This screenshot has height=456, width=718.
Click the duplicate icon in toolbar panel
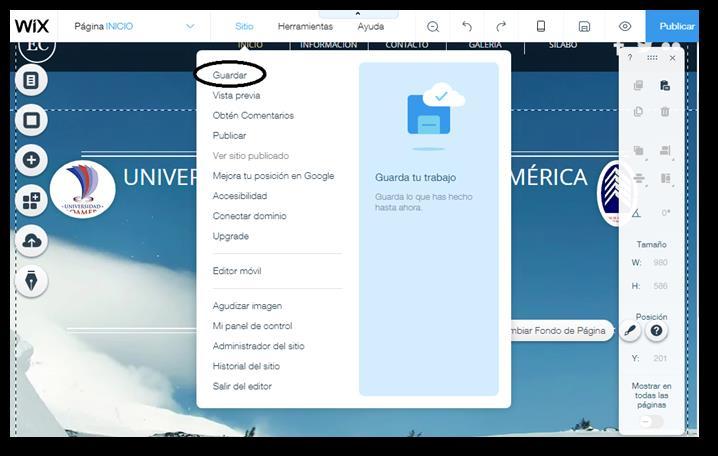coord(638,111)
